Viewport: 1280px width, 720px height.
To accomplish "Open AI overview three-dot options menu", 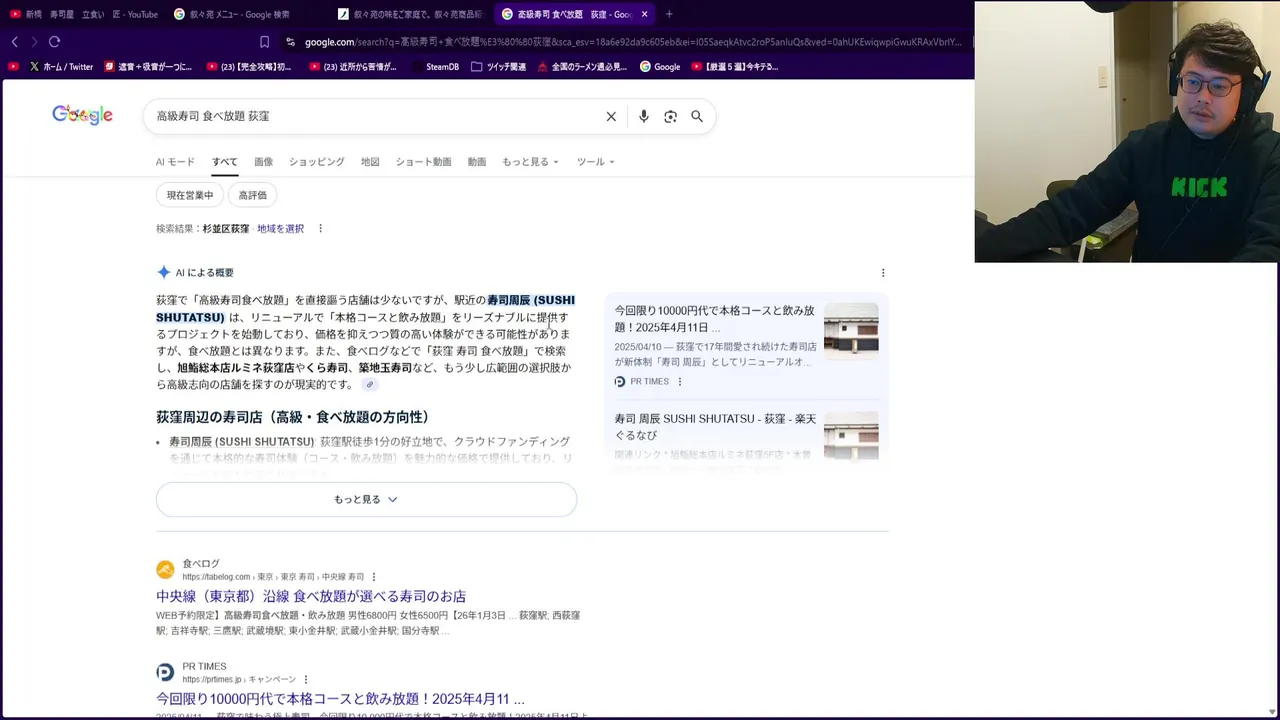I will (882, 273).
